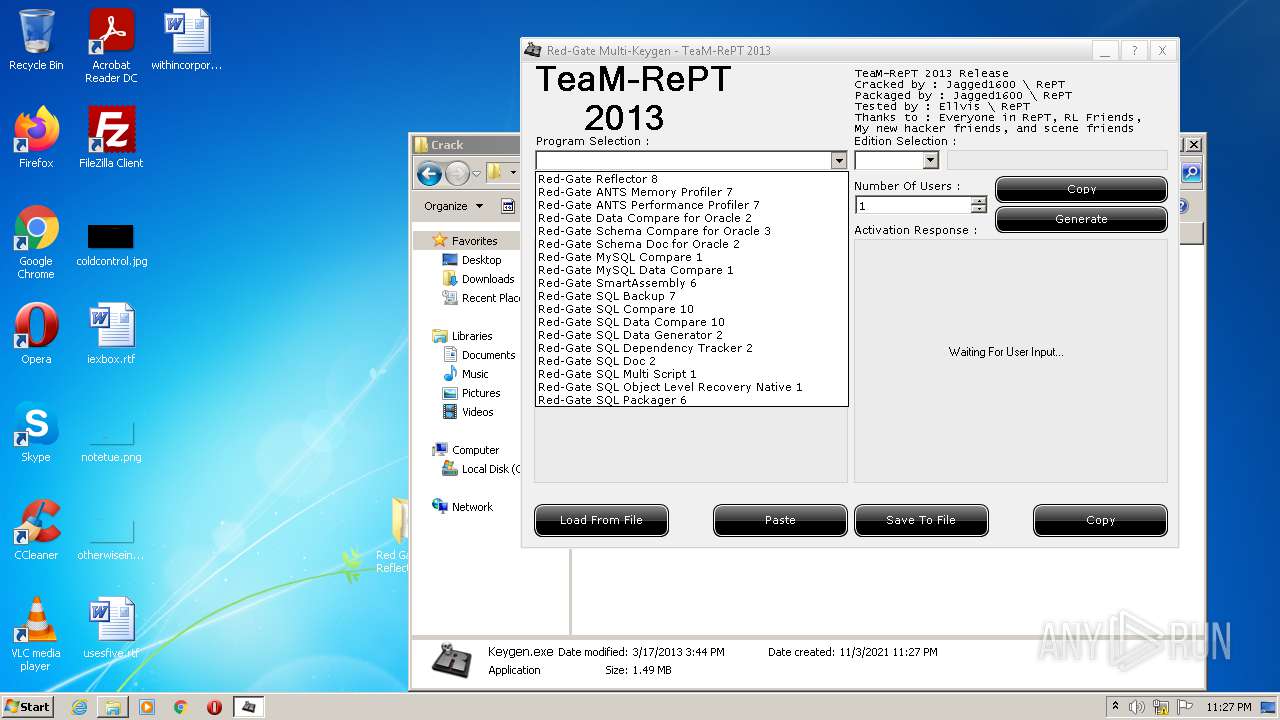This screenshot has height=720, width=1280.
Task: Select Favorites in Explorer sidebar
Action: (x=474, y=241)
